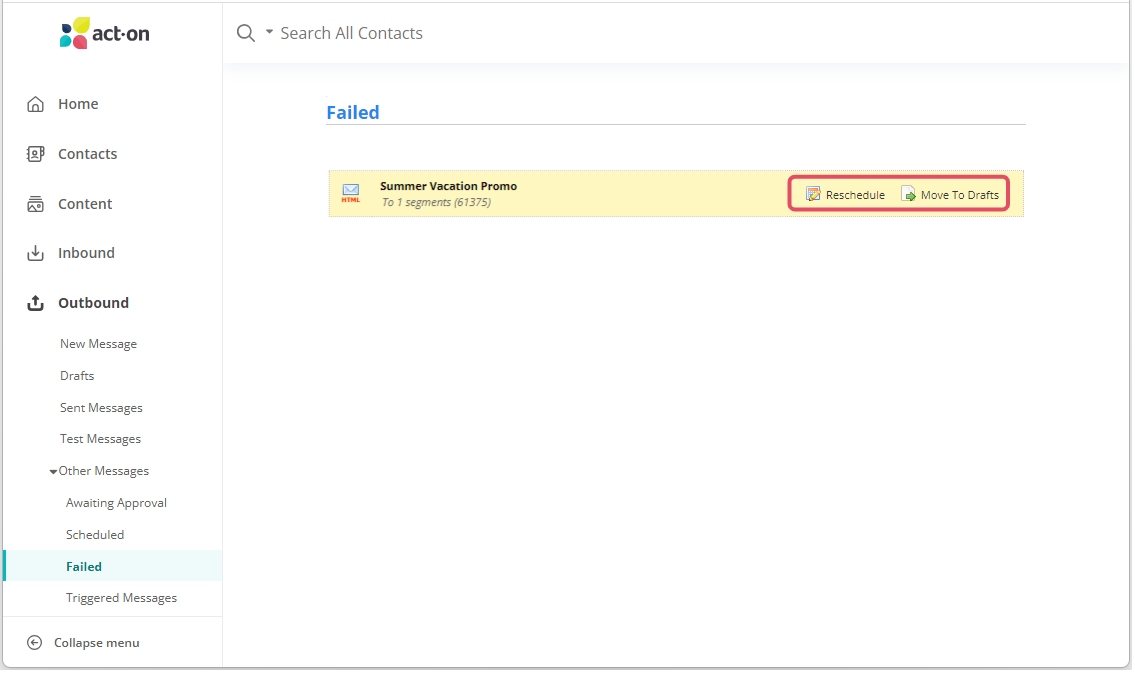
Task: Click the search magnifier icon
Action: (x=246, y=33)
